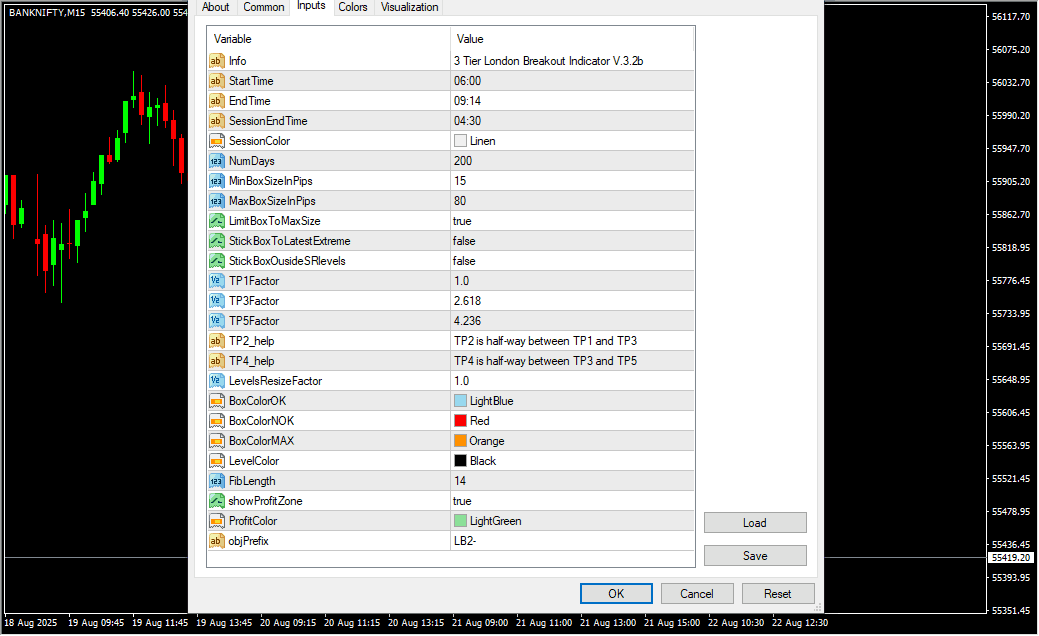Click the string icon beside StartTime
The width and height of the screenshot is (1039, 636).
(216, 81)
